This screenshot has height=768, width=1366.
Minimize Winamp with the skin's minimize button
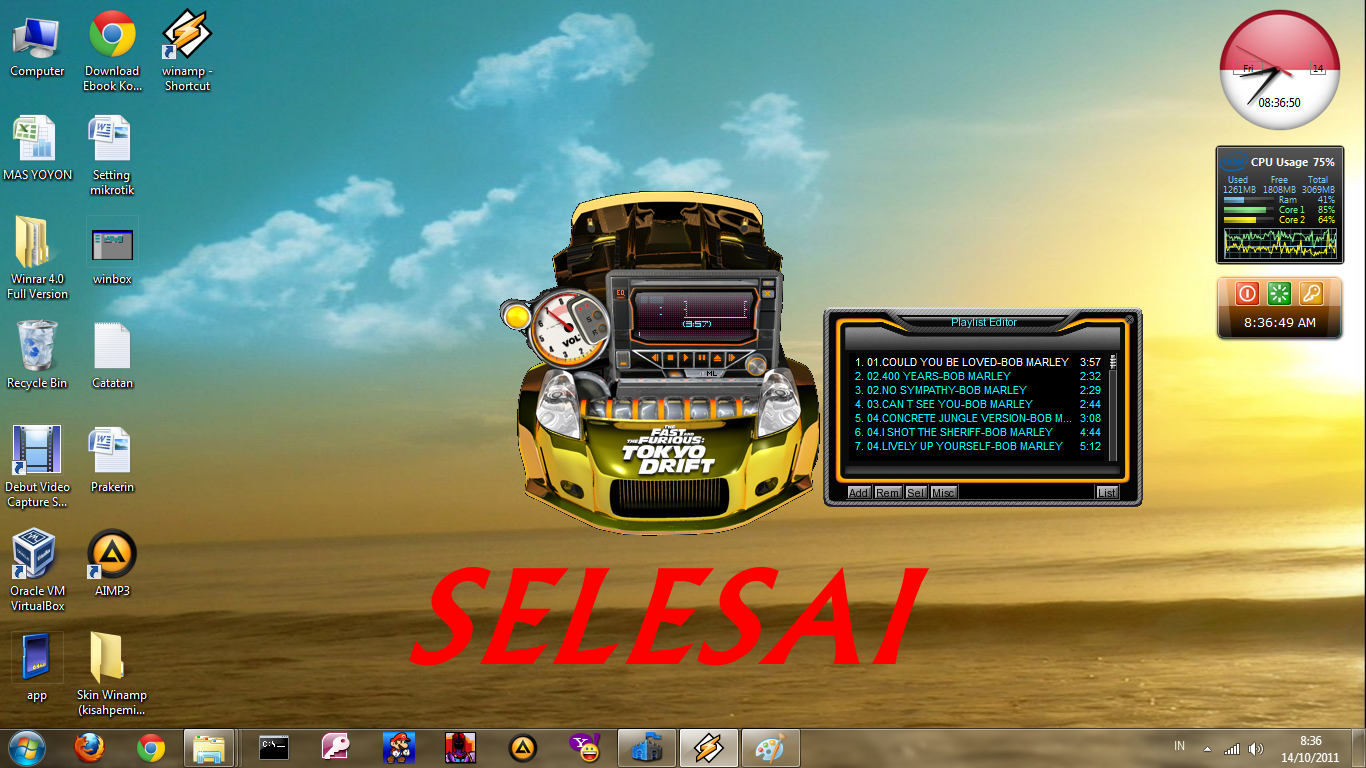pos(768,283)
